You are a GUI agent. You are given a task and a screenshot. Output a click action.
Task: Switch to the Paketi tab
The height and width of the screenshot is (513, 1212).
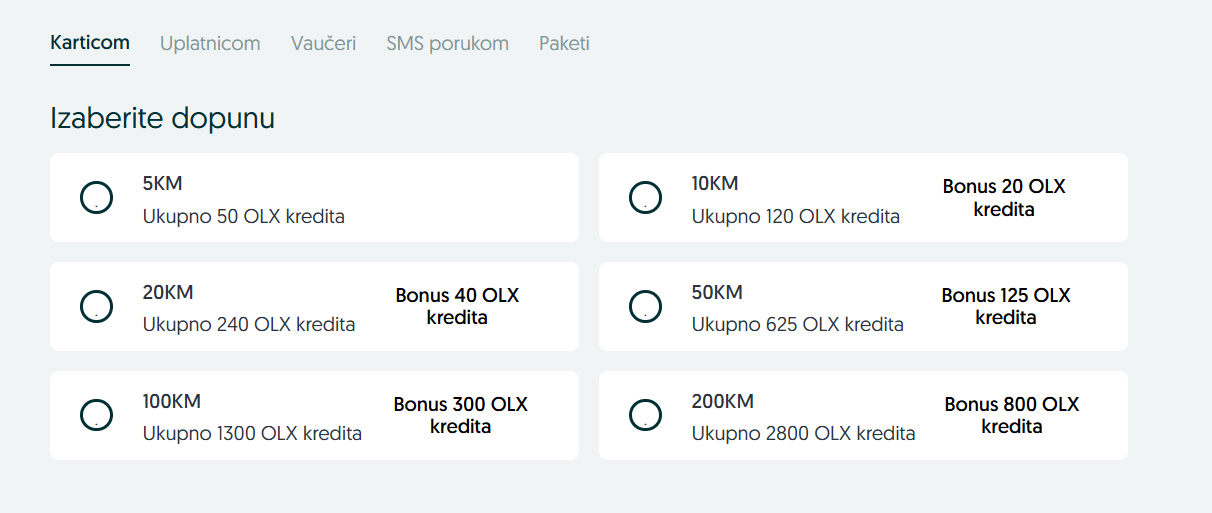pyautogui.click(x=564, y=43)
